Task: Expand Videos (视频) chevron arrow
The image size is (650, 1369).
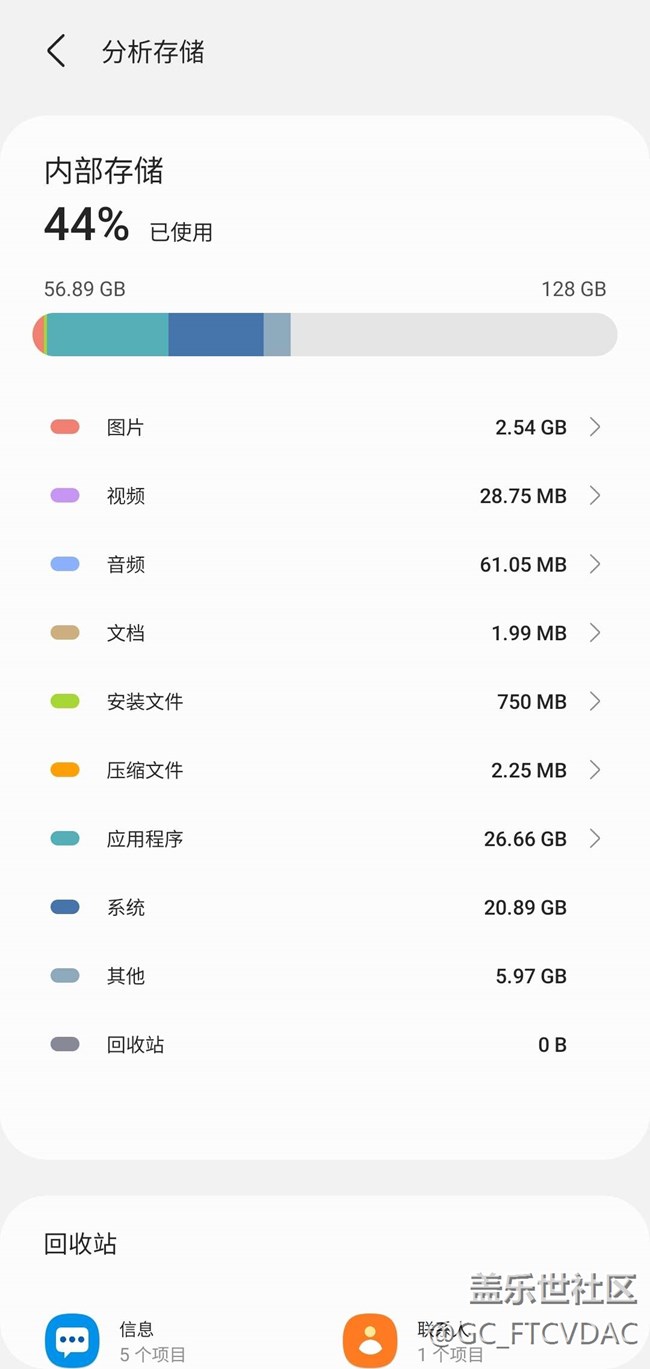Action: pos(595,495)
